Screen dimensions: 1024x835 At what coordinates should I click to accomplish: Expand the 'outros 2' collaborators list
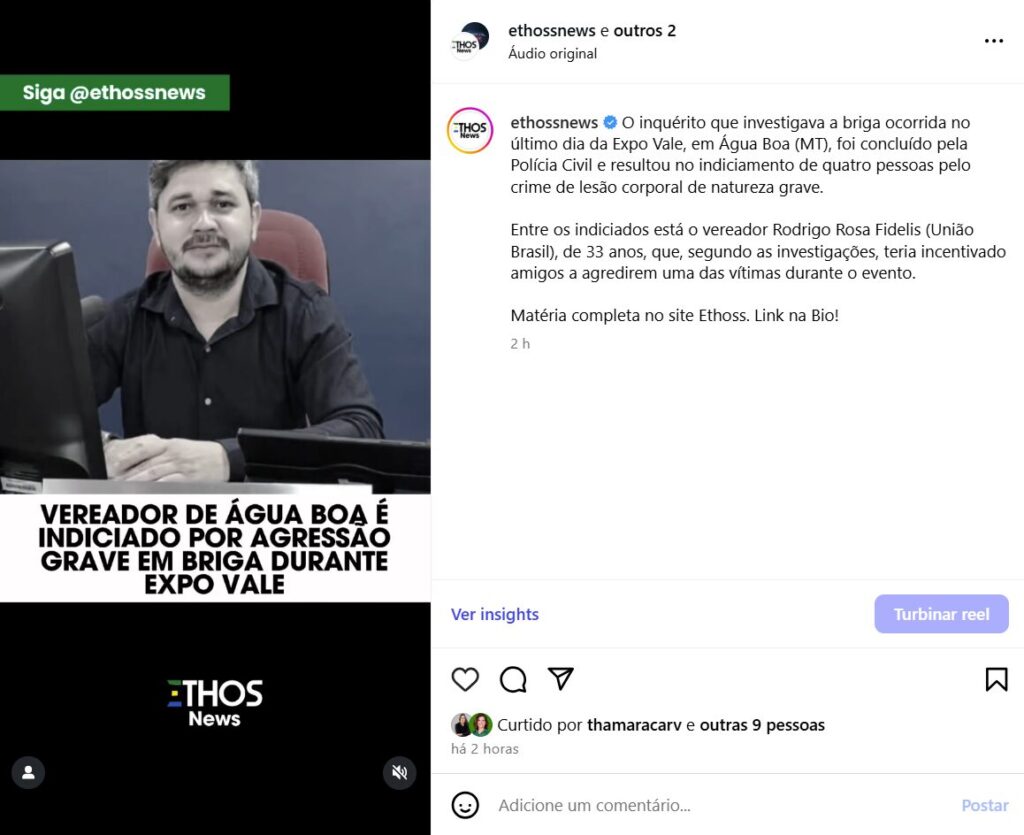point(645,31)
